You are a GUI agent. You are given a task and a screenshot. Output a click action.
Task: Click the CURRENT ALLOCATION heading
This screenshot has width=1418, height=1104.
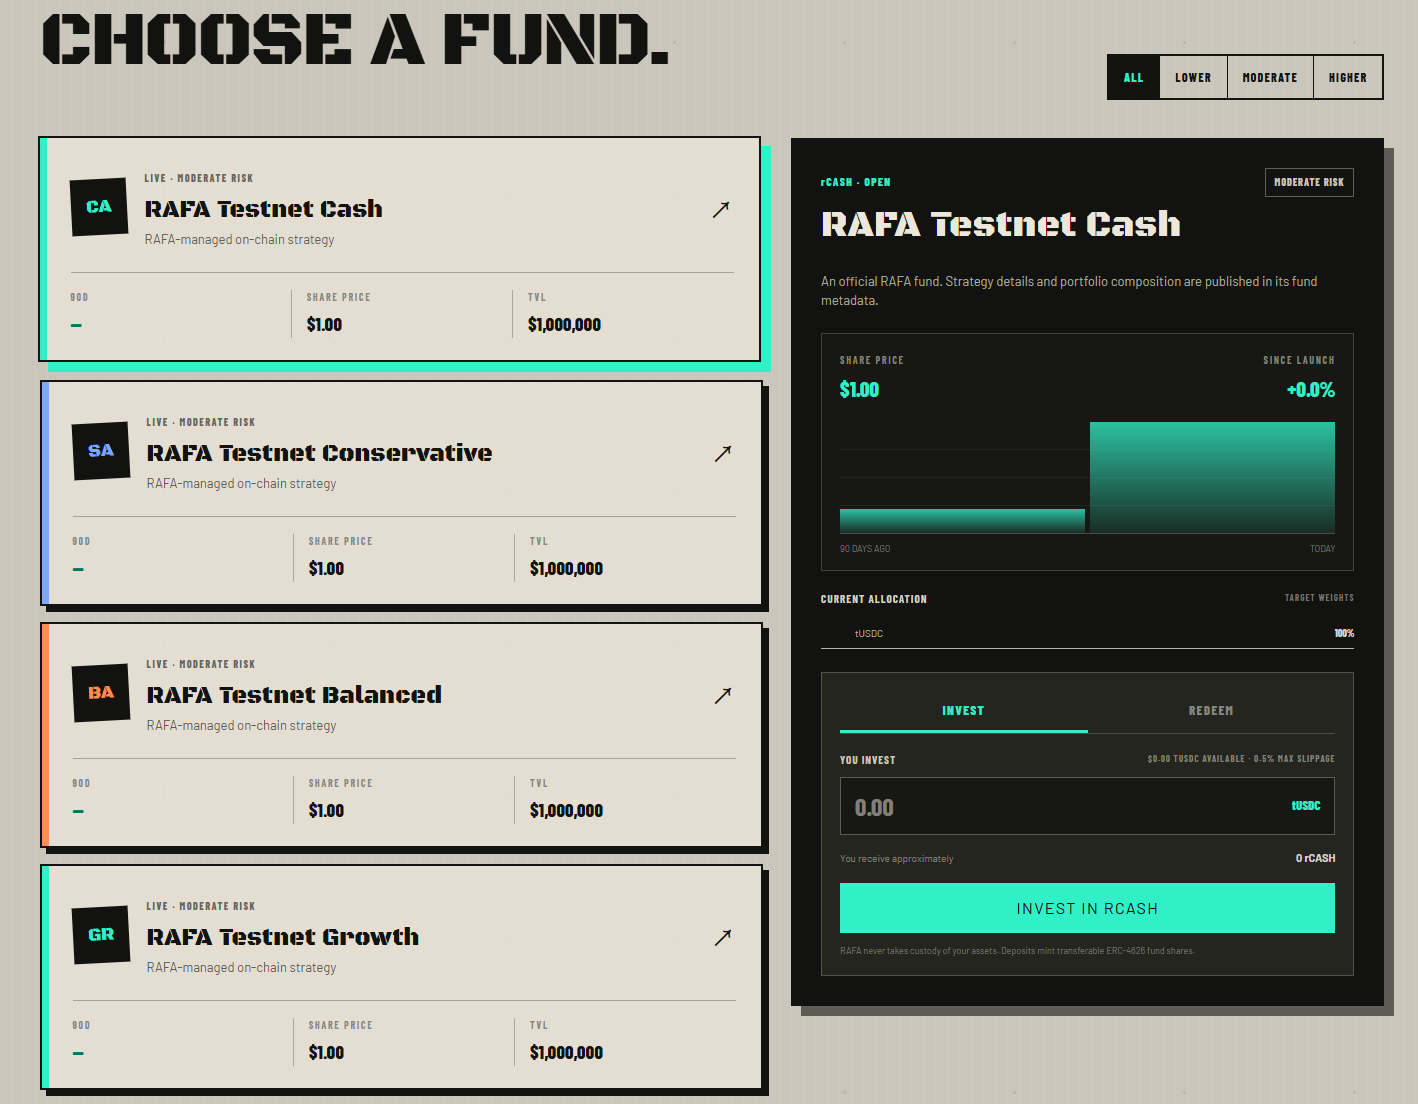874,599
